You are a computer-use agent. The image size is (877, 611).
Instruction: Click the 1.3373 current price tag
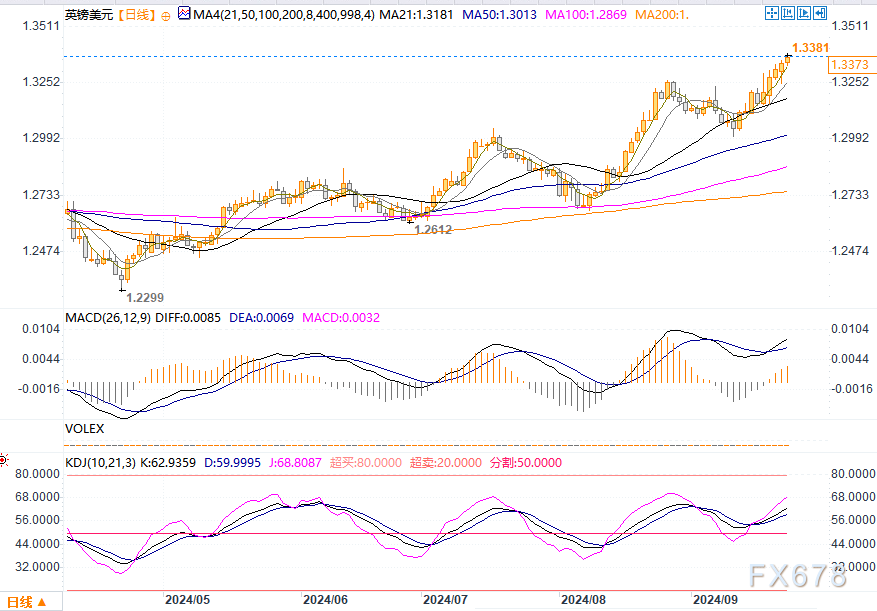pyautogui.click(x=849, y=64)
